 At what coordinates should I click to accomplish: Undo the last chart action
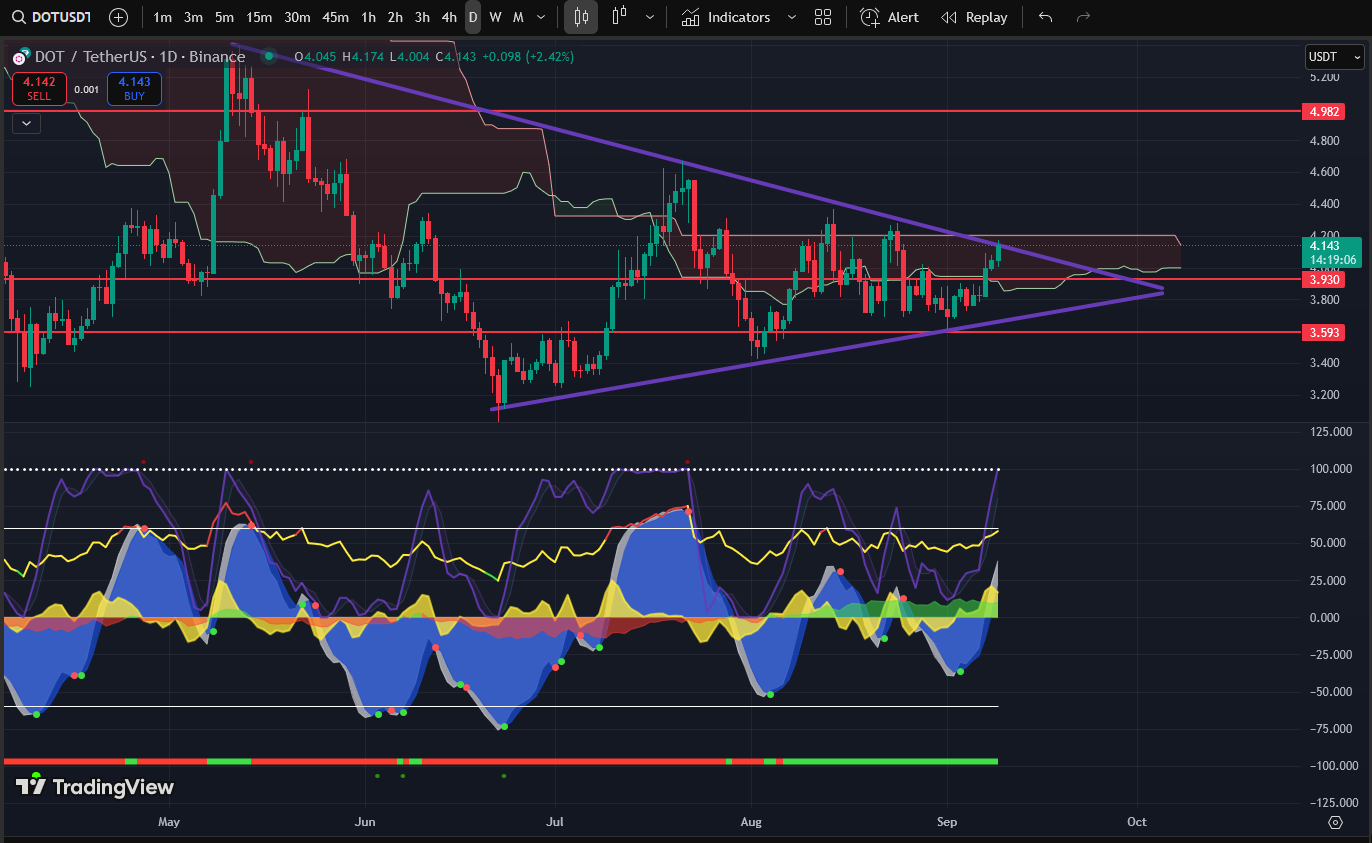point(1045,17)
